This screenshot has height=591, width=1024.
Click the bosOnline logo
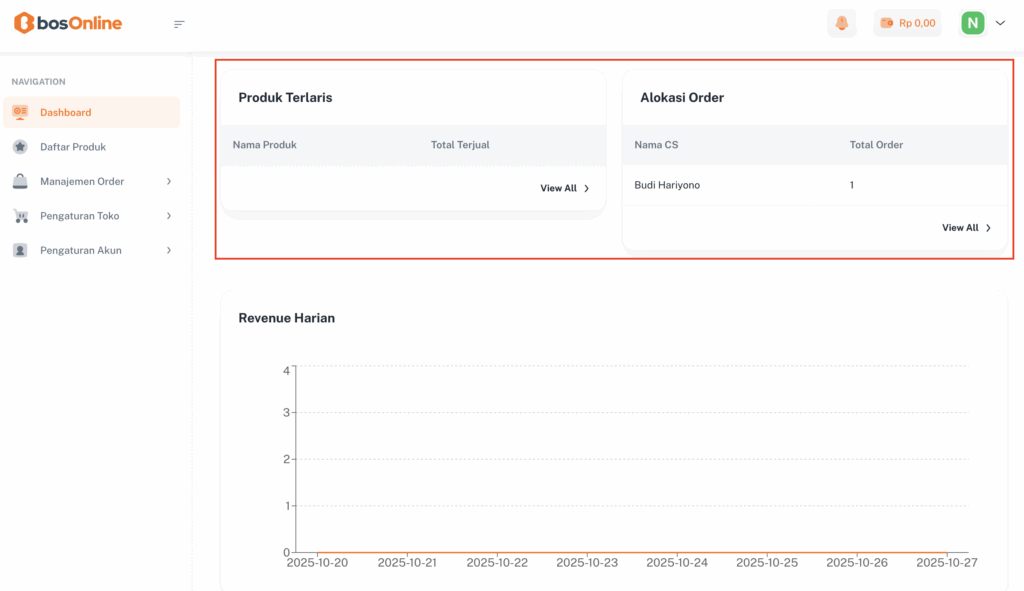[68, 23]
